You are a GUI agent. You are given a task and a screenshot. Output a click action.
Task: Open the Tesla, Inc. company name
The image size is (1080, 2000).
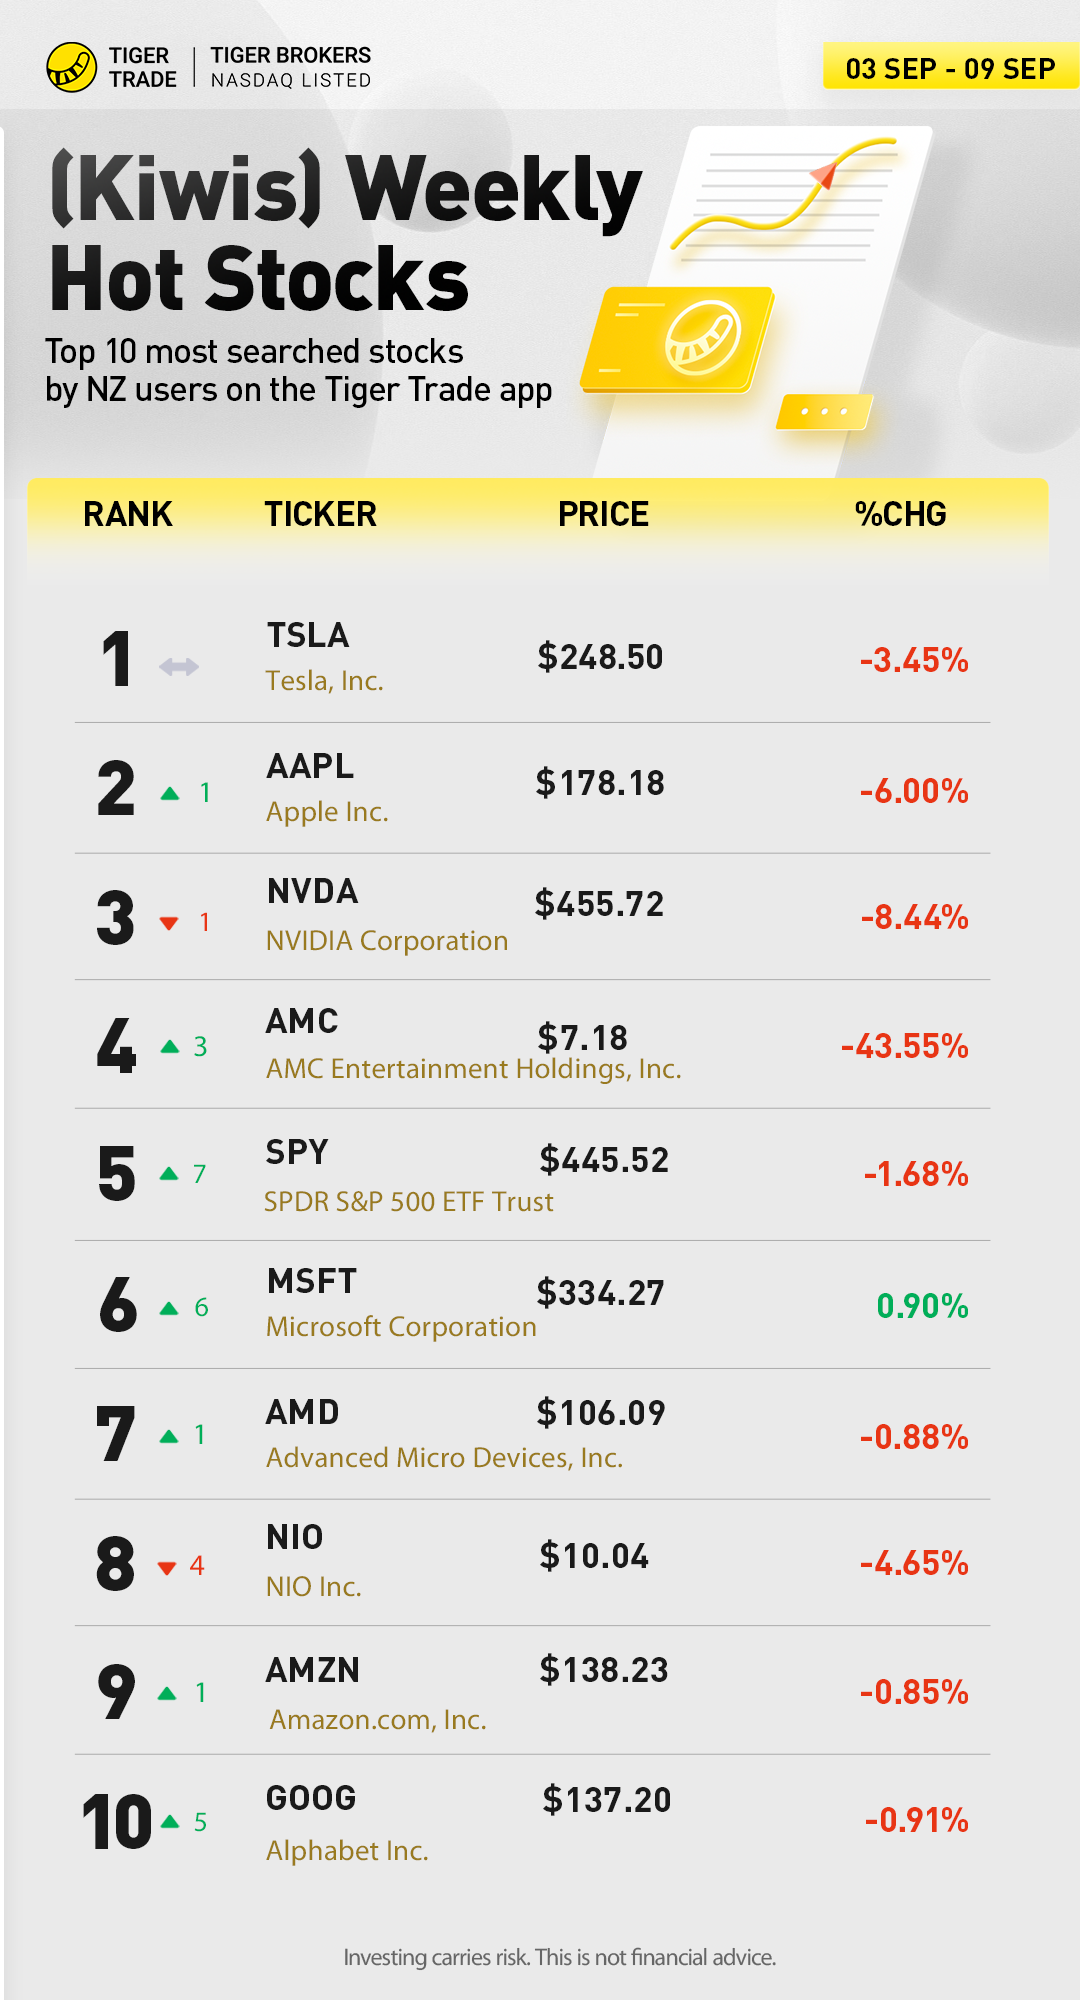[324, 681]
